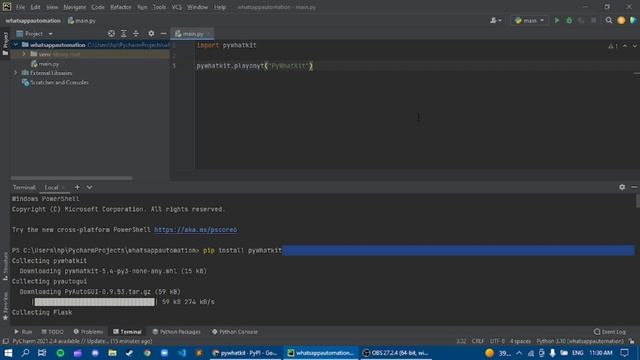The image size is (640, 360).
Task: Open the Project view selector dropdown
Action: point(34,33)
